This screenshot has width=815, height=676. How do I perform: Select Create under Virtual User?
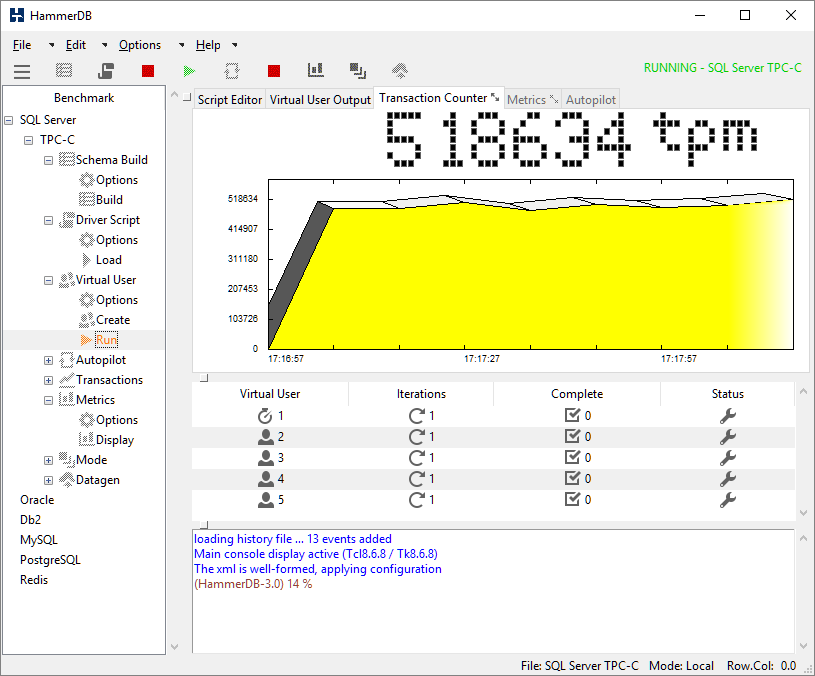pos(113,320)
